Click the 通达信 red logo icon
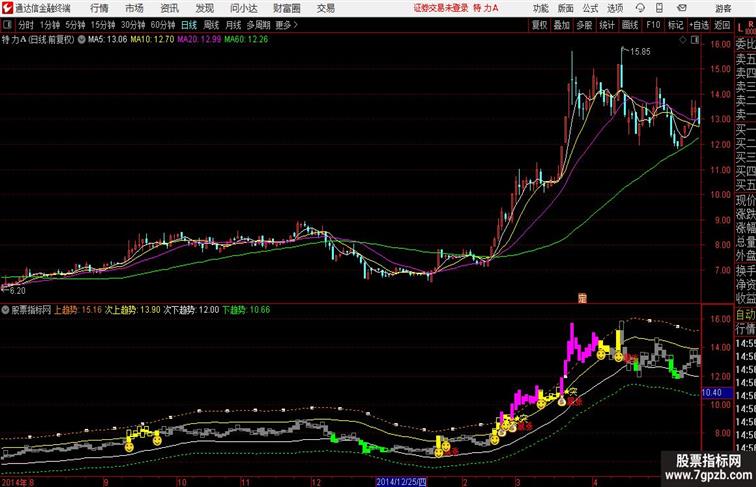756x487 pixels. (7, 8)
